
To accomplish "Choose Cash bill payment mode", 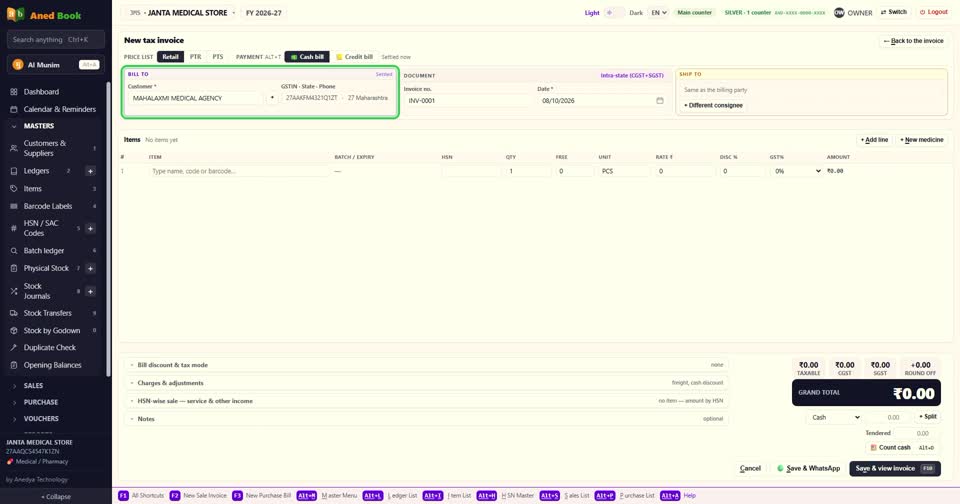I will point(307,57).
